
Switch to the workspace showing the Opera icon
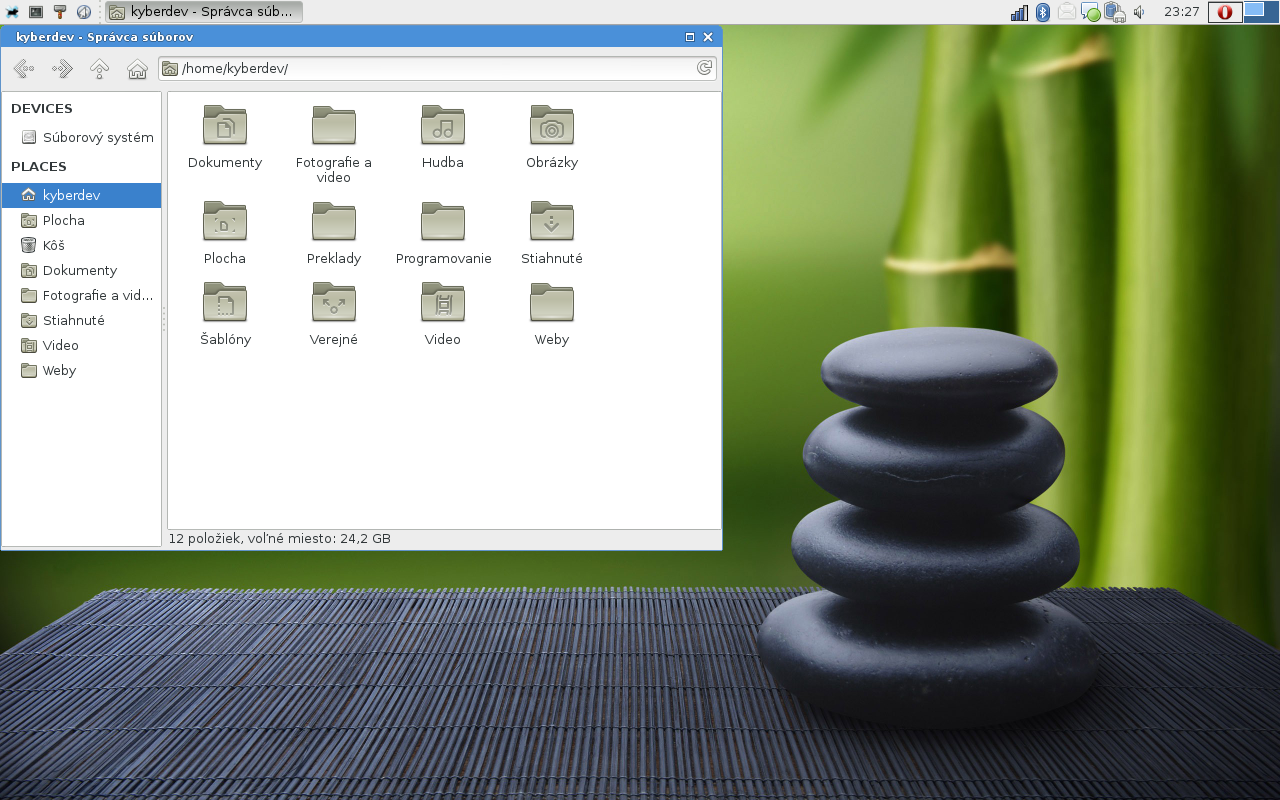point(1225,12)
